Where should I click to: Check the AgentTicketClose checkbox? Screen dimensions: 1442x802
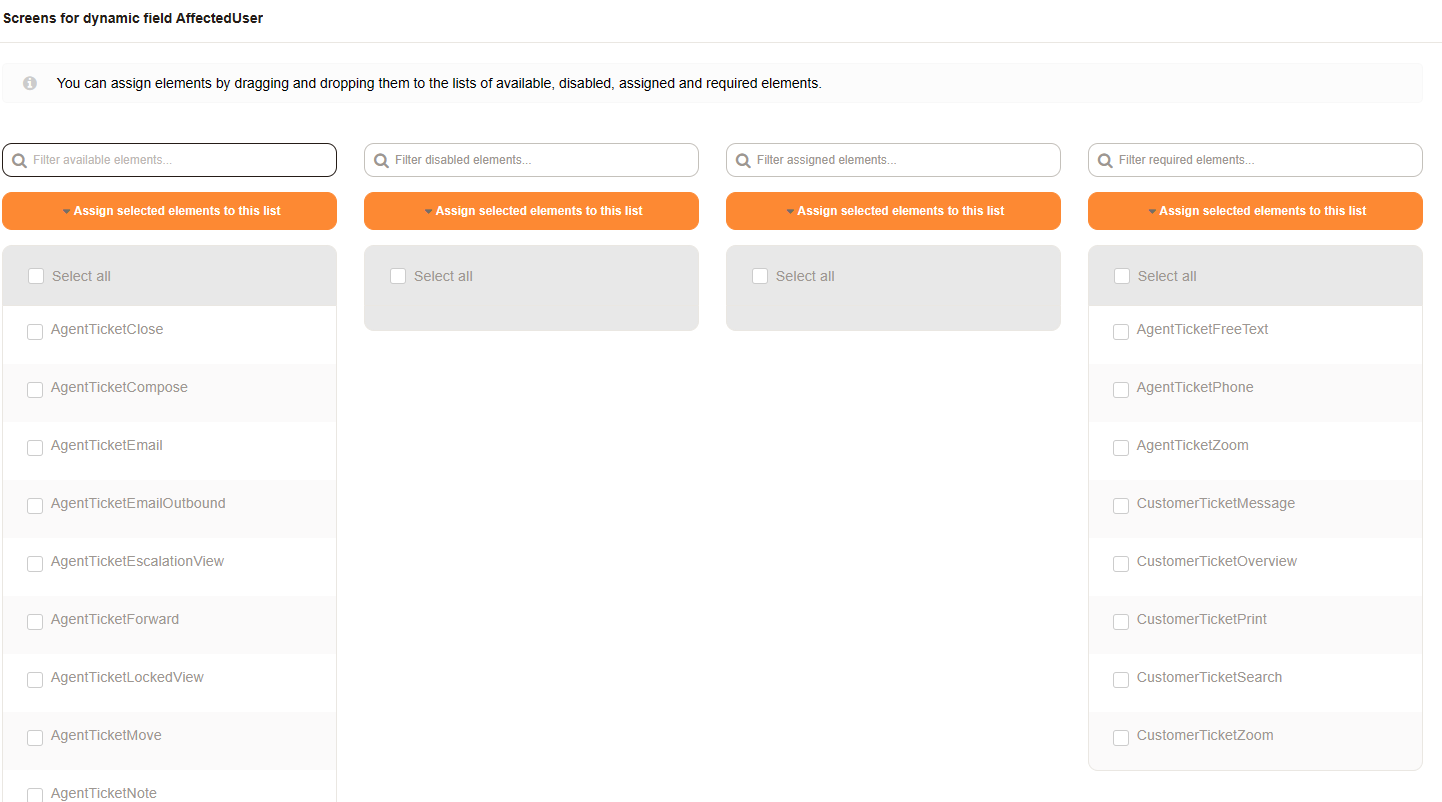pyautogui.click(x=35, y=331)
